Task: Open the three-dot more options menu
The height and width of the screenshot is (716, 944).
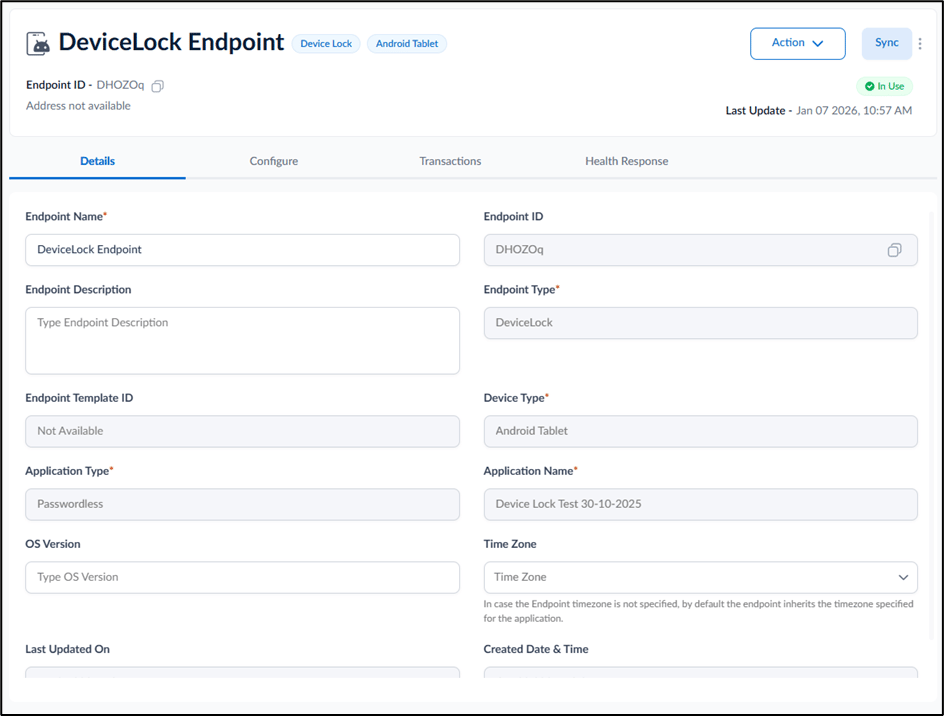Action: [920, 43]
